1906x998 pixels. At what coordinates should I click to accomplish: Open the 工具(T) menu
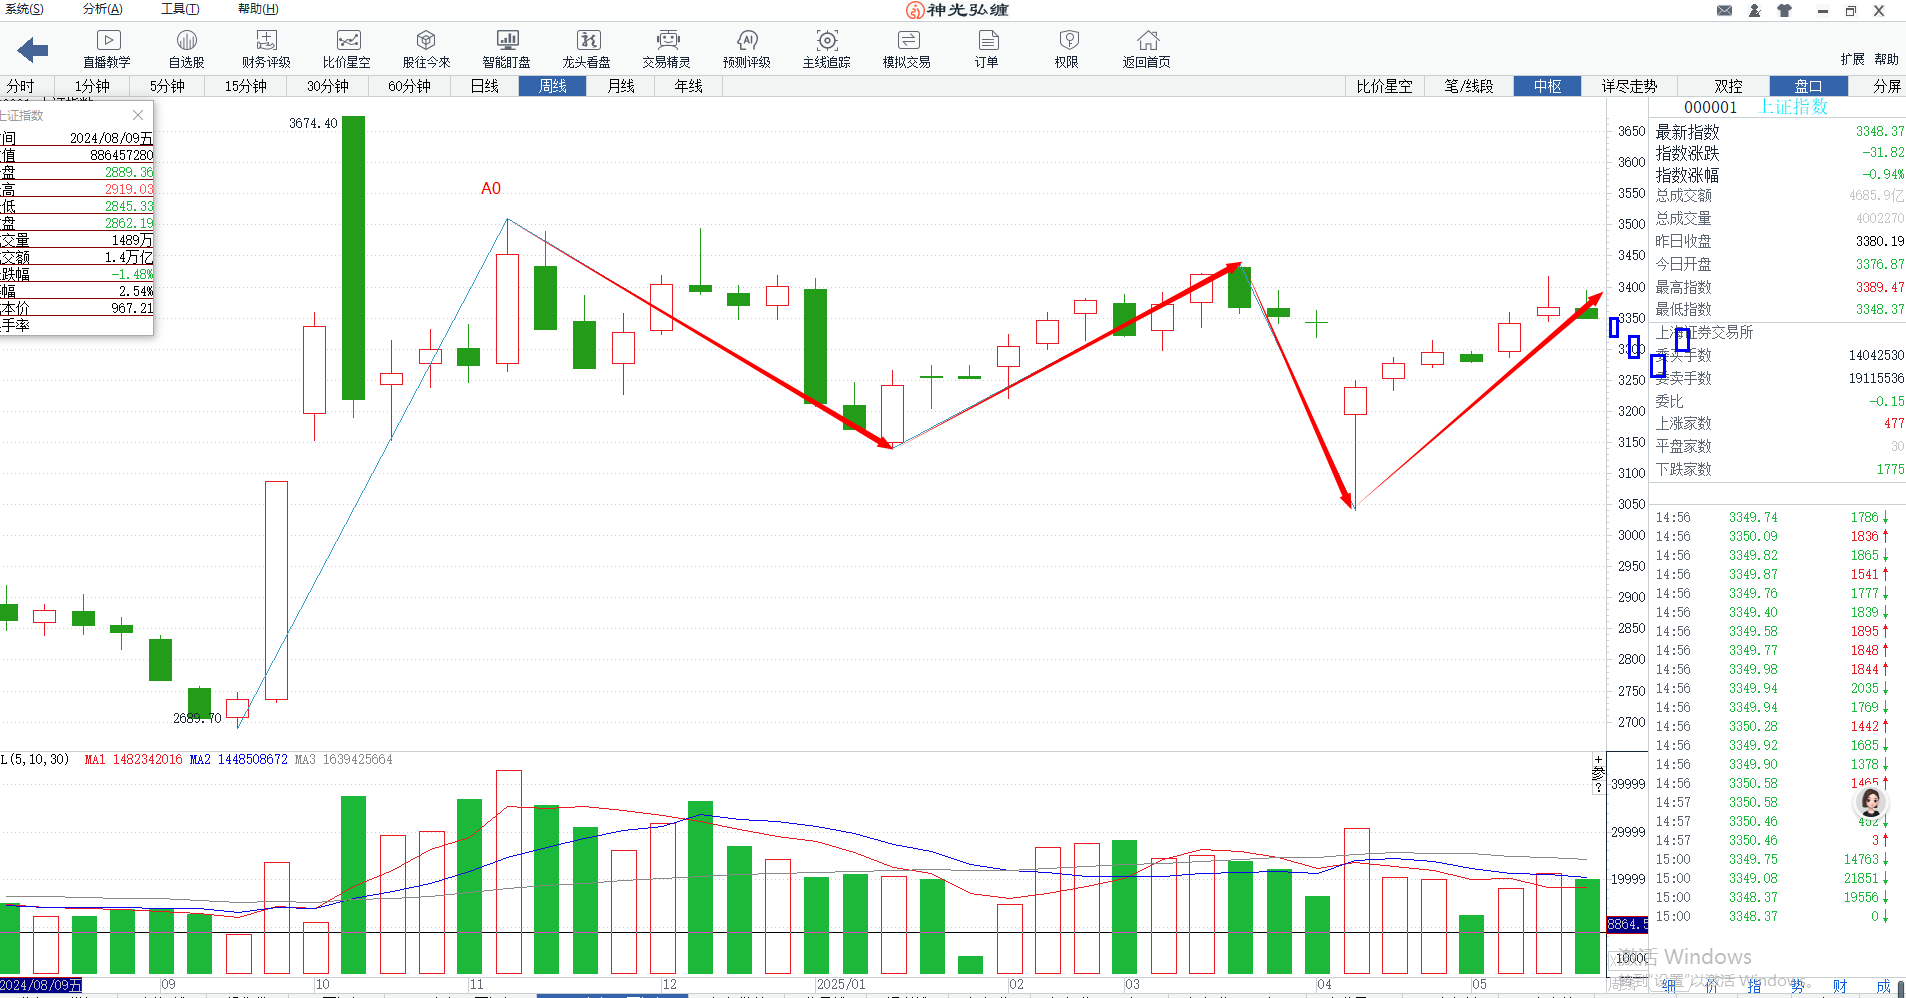(180, 9)
